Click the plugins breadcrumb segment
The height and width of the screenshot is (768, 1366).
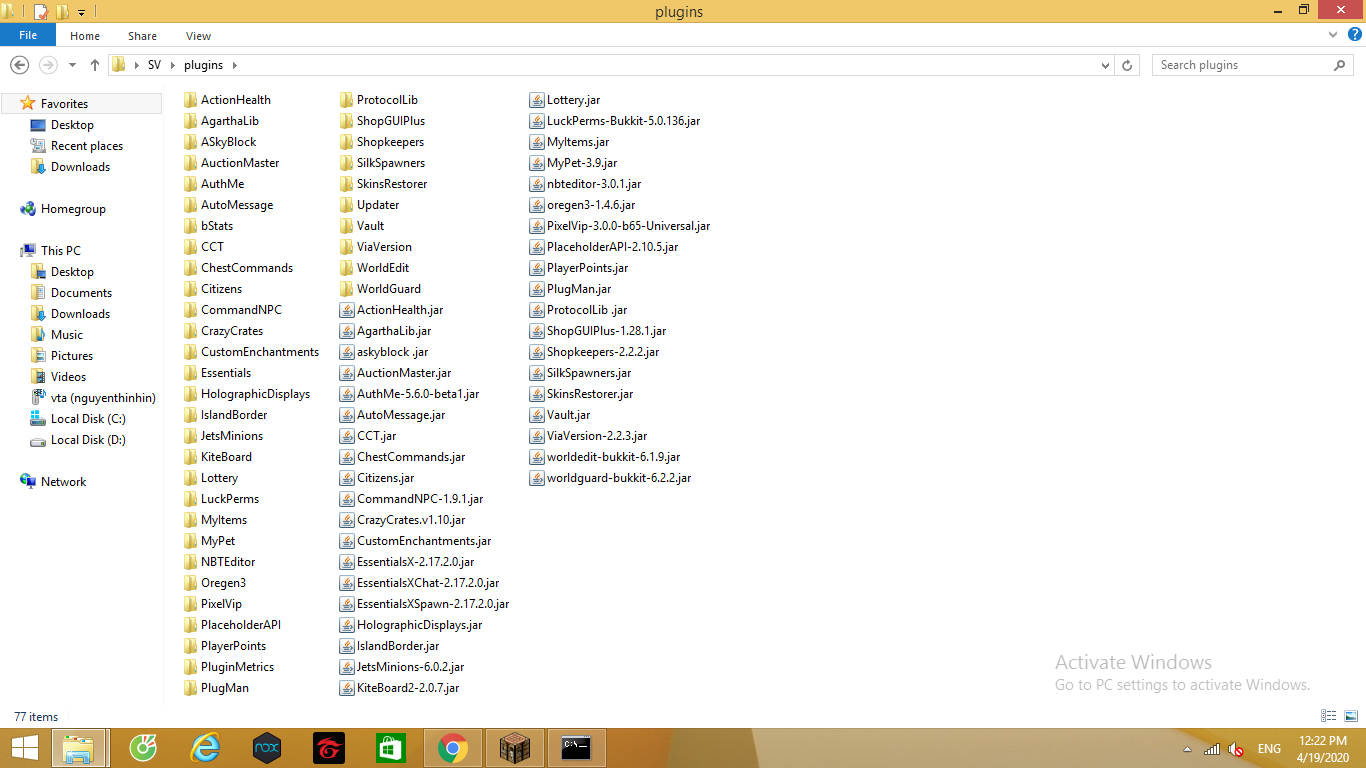pyautogui.click(x=204, y=65)
